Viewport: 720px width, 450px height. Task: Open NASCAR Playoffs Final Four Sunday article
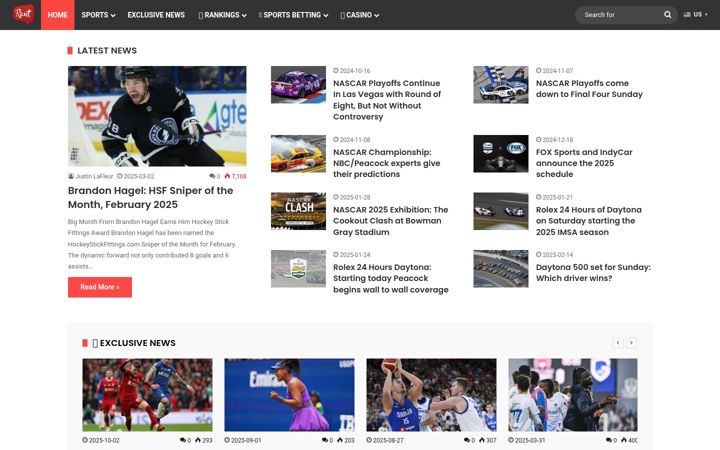(589, 89)
